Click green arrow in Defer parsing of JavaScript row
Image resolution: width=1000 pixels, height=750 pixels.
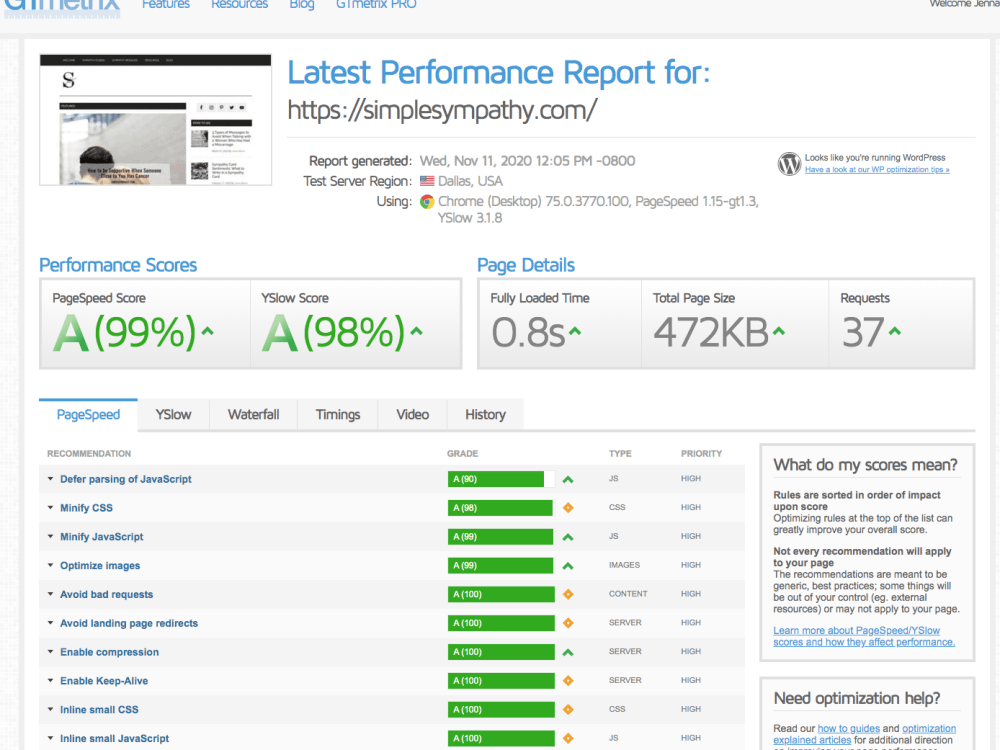point(568,480)
